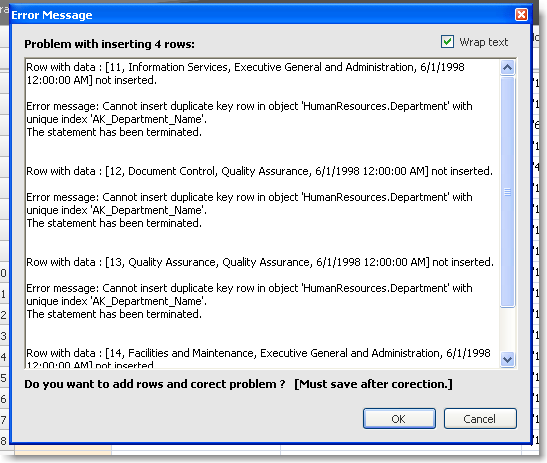Click the scrollbar down arrow
The width and height of the screenshot is (547, 463).
click(x=508, y=359)
